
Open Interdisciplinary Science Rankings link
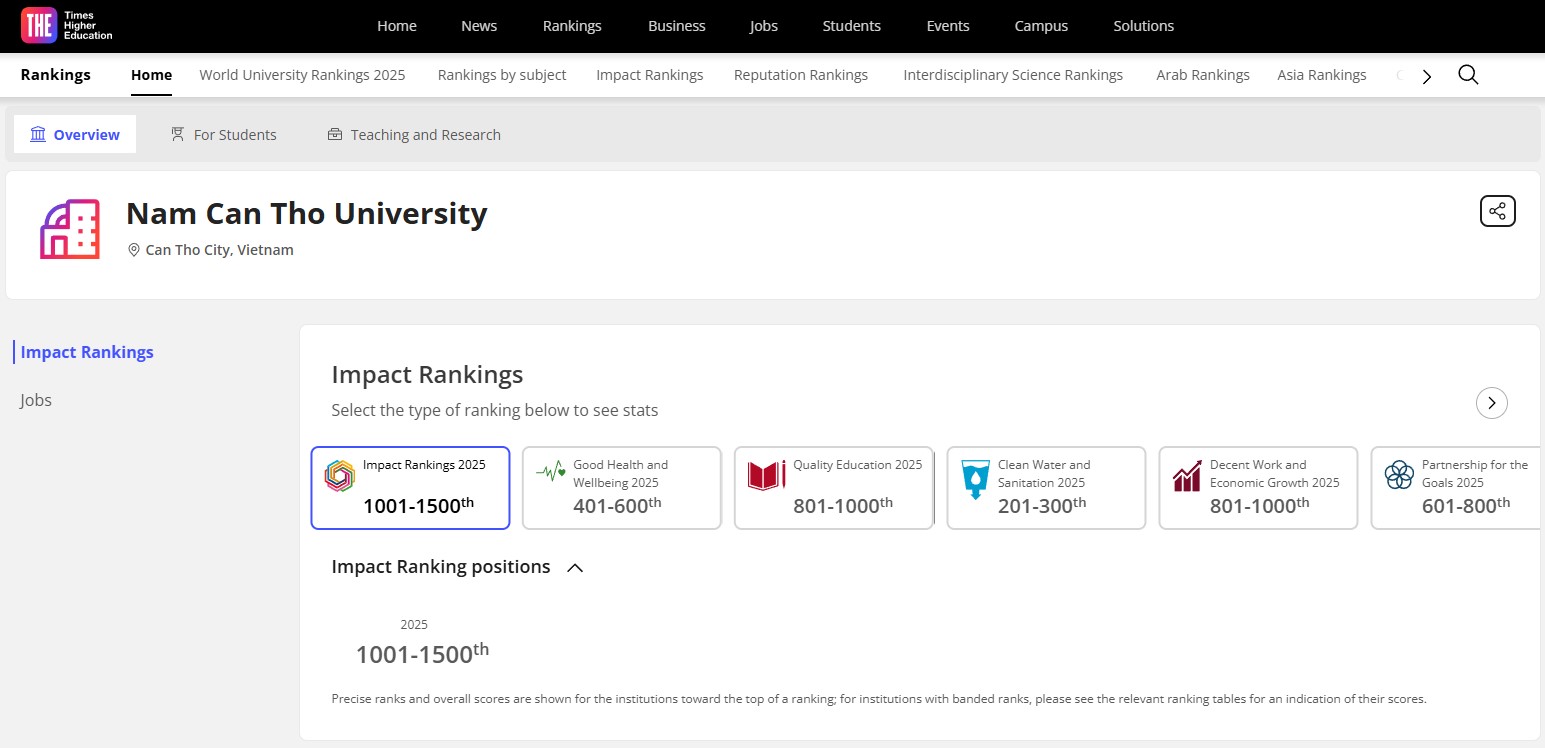click(x=1013, y=75)
